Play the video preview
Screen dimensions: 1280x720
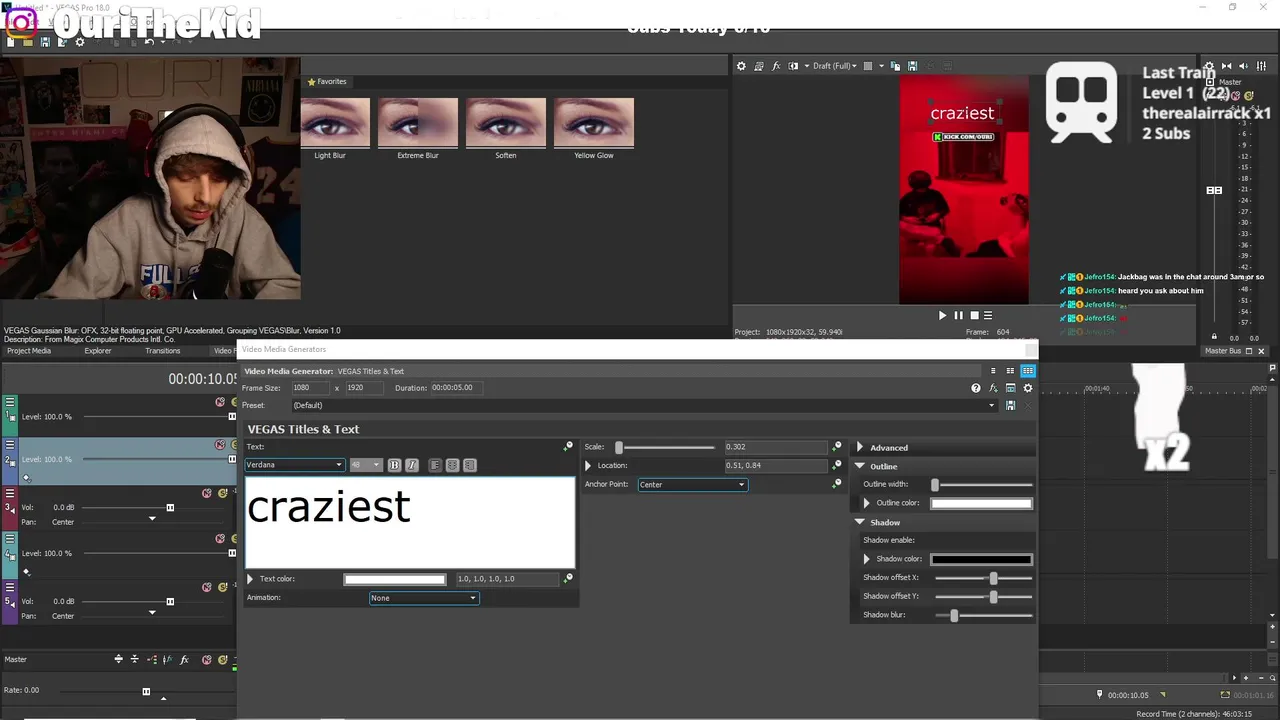coord(942,315)
